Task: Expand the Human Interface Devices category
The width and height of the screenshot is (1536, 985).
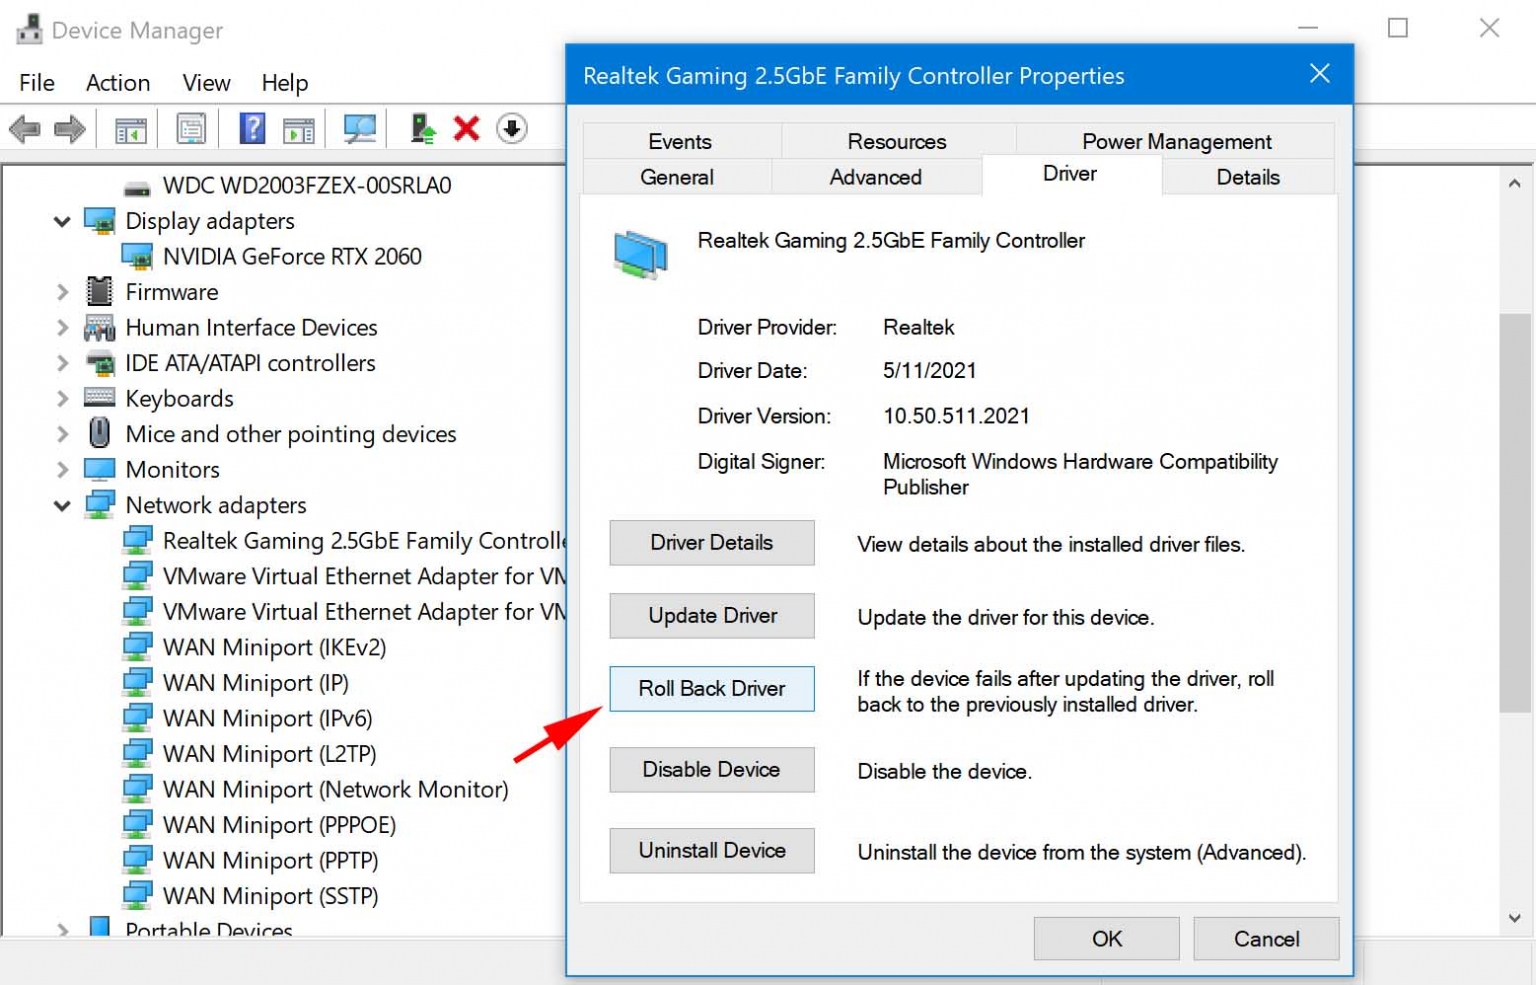Action: (x=62, y=327)
